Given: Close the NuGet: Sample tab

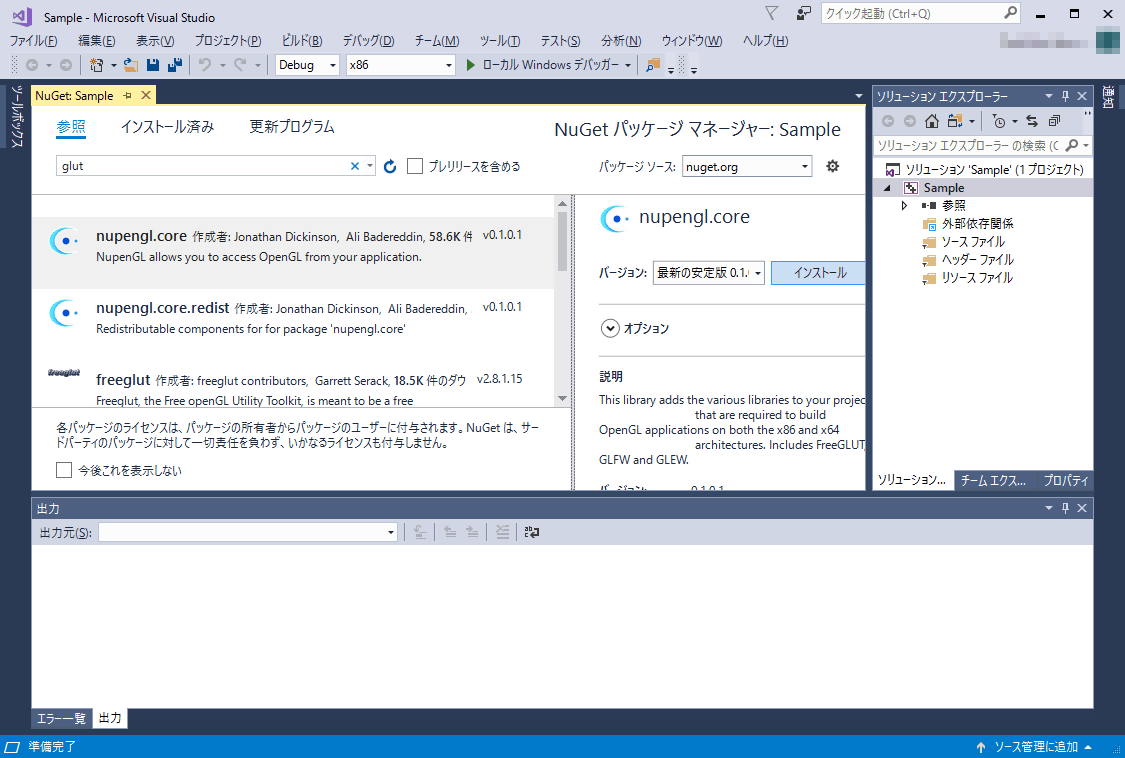Looking at the screenshot, I should [x=146, y=95].
